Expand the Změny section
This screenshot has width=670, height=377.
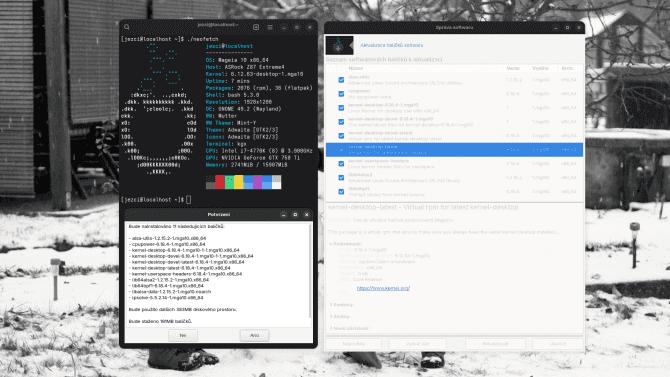click(331, 317)
